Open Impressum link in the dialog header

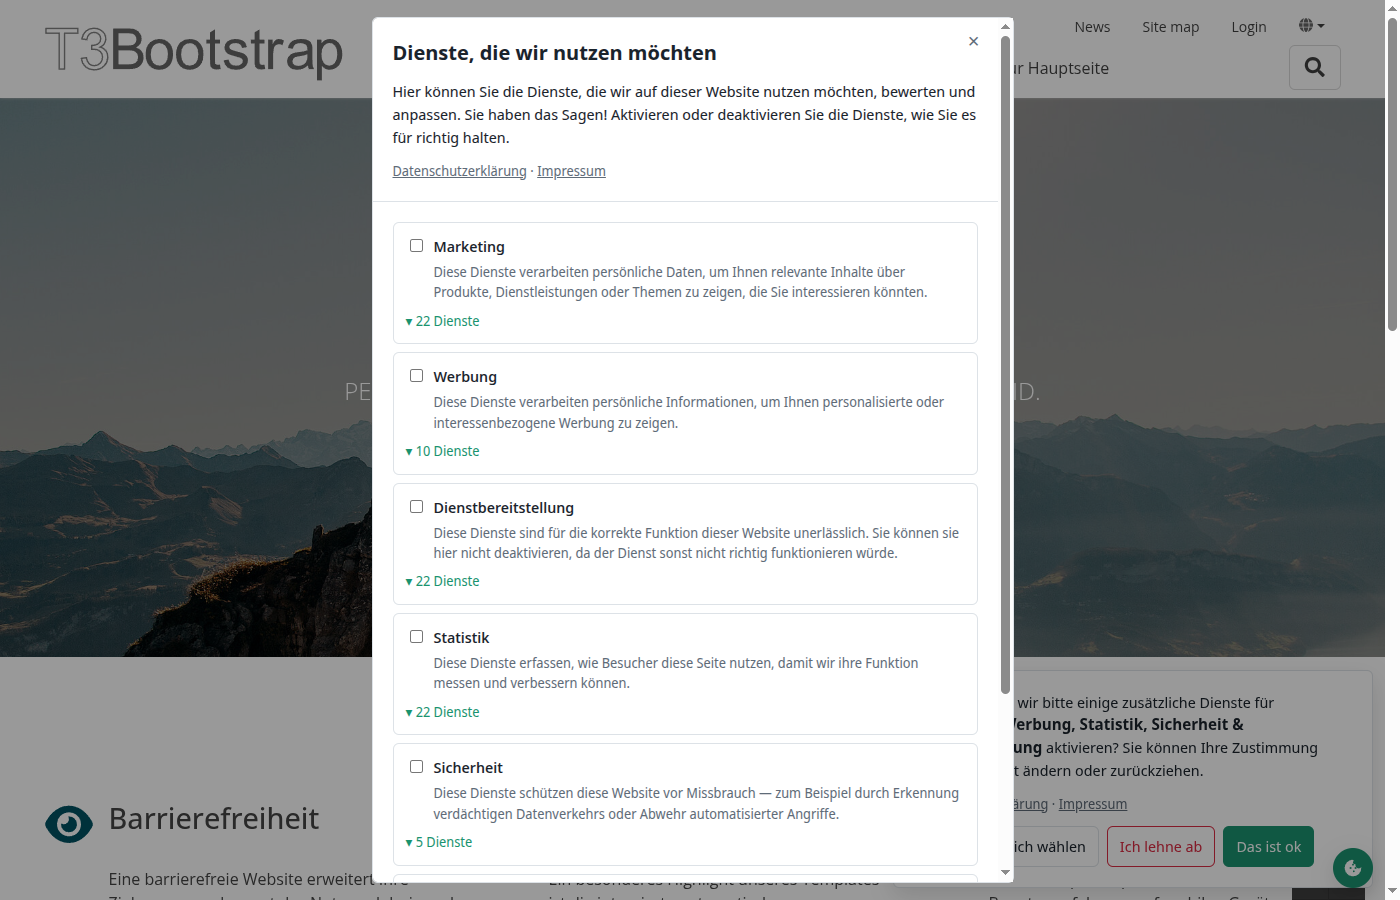[x=571, y=171]
